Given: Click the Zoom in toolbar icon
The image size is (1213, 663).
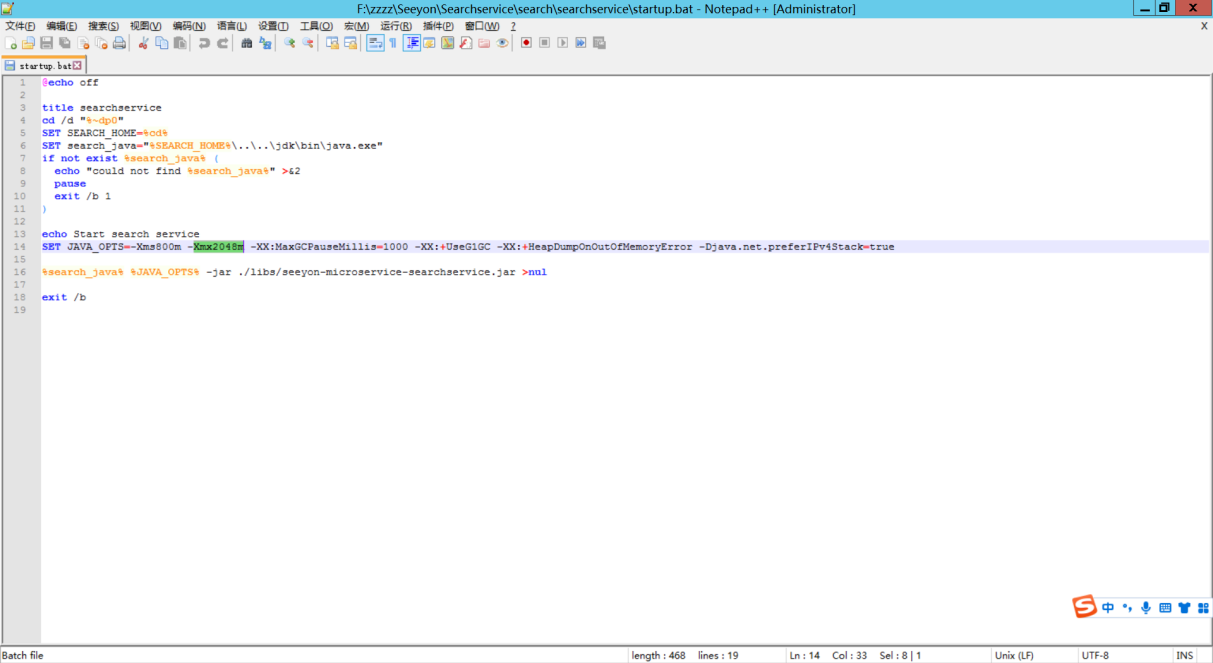Looking at the screenshot, I should point(289,43).
